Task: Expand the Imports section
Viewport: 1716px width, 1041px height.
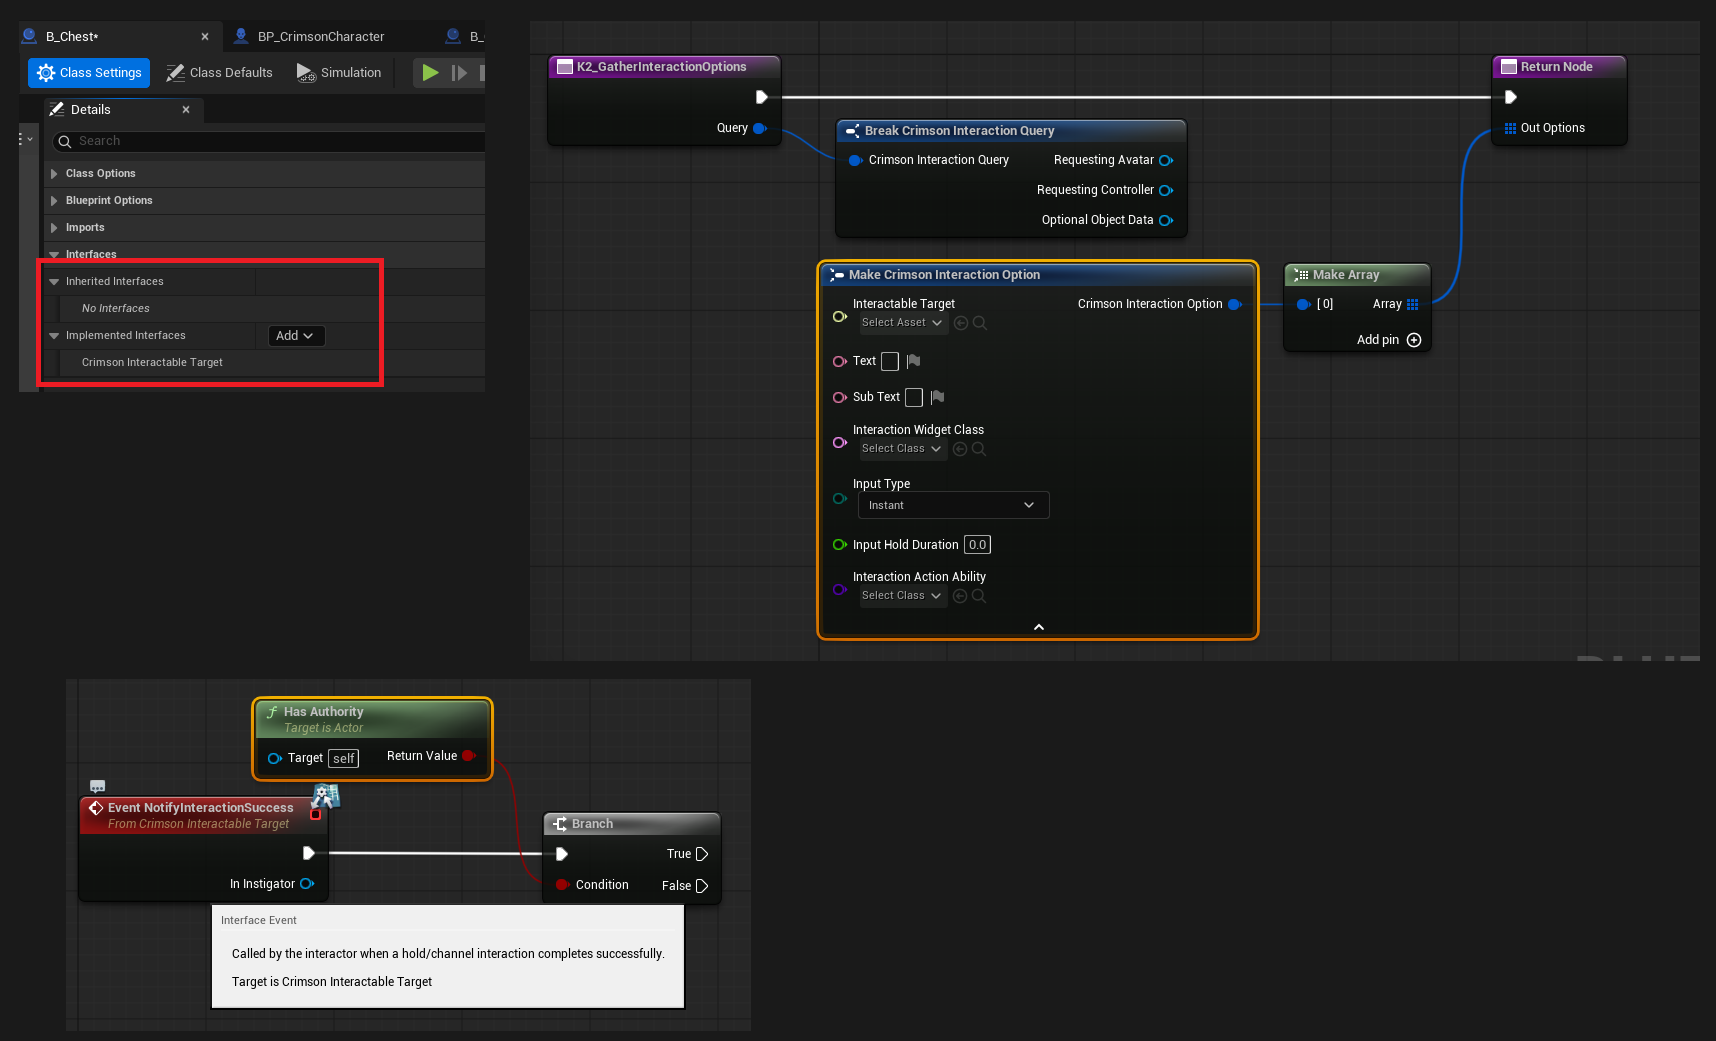Action: (x=54, y=228)
